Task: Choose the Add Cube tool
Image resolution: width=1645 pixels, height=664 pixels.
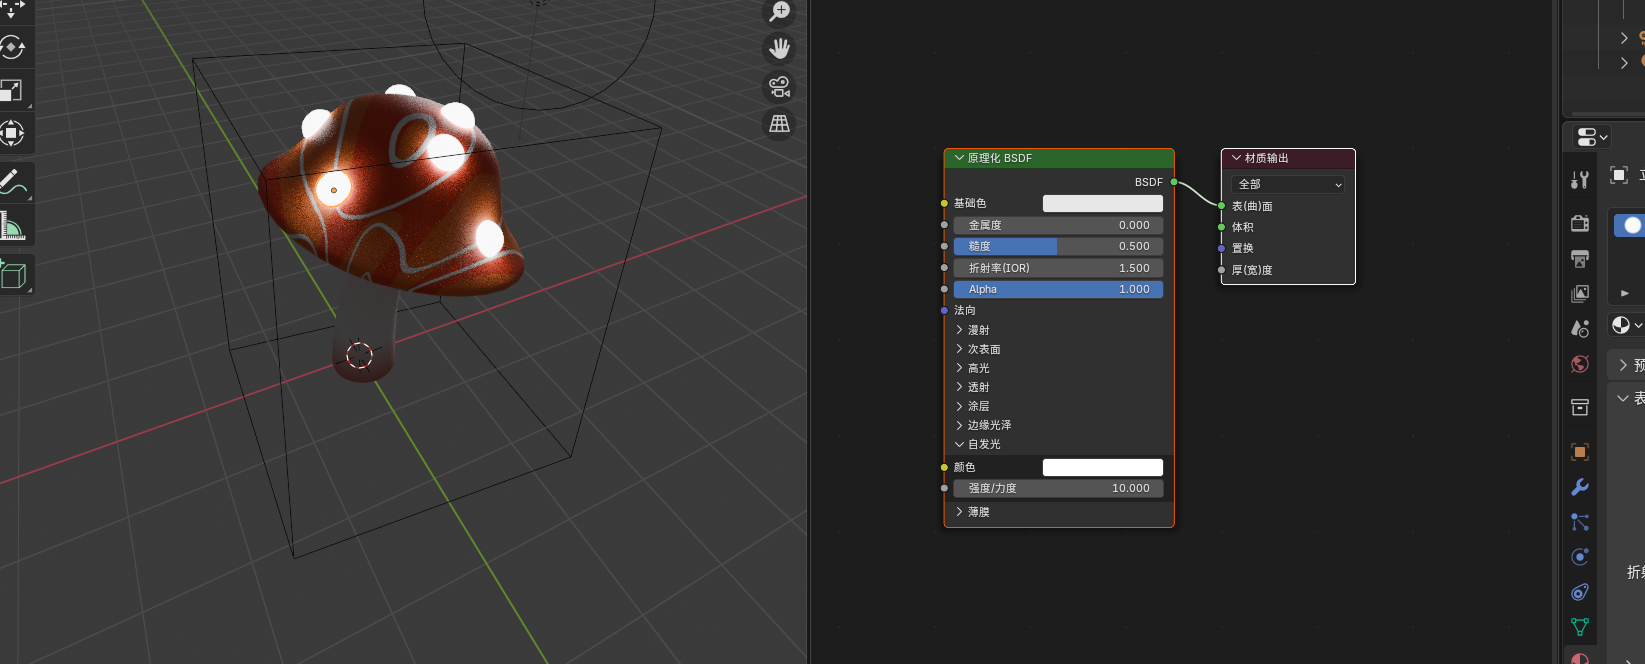Action: [13, 275]
